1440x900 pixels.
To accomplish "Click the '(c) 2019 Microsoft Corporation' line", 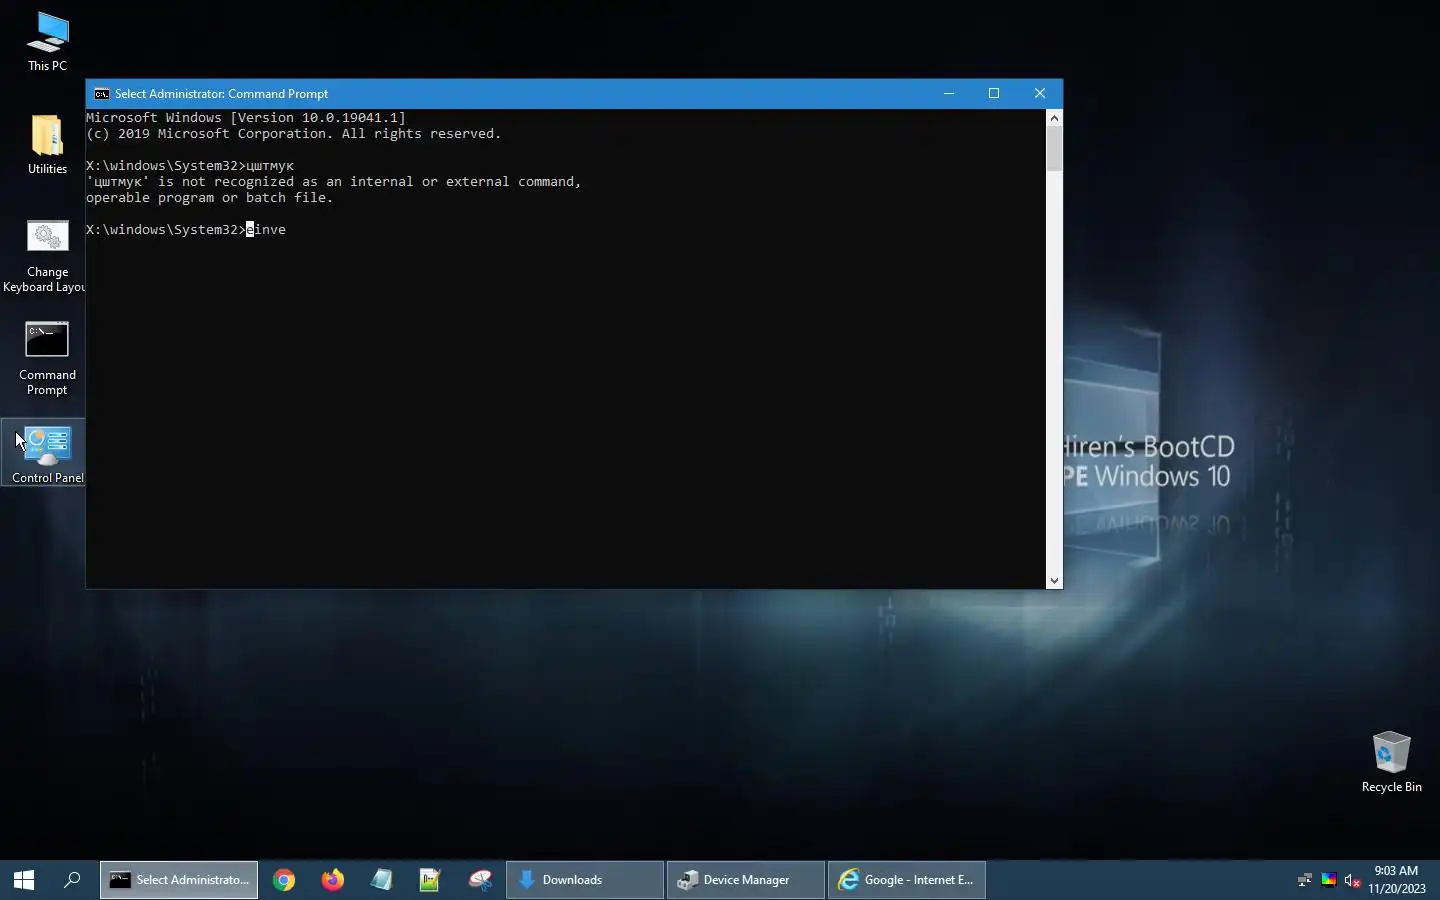I will (294, 134).
